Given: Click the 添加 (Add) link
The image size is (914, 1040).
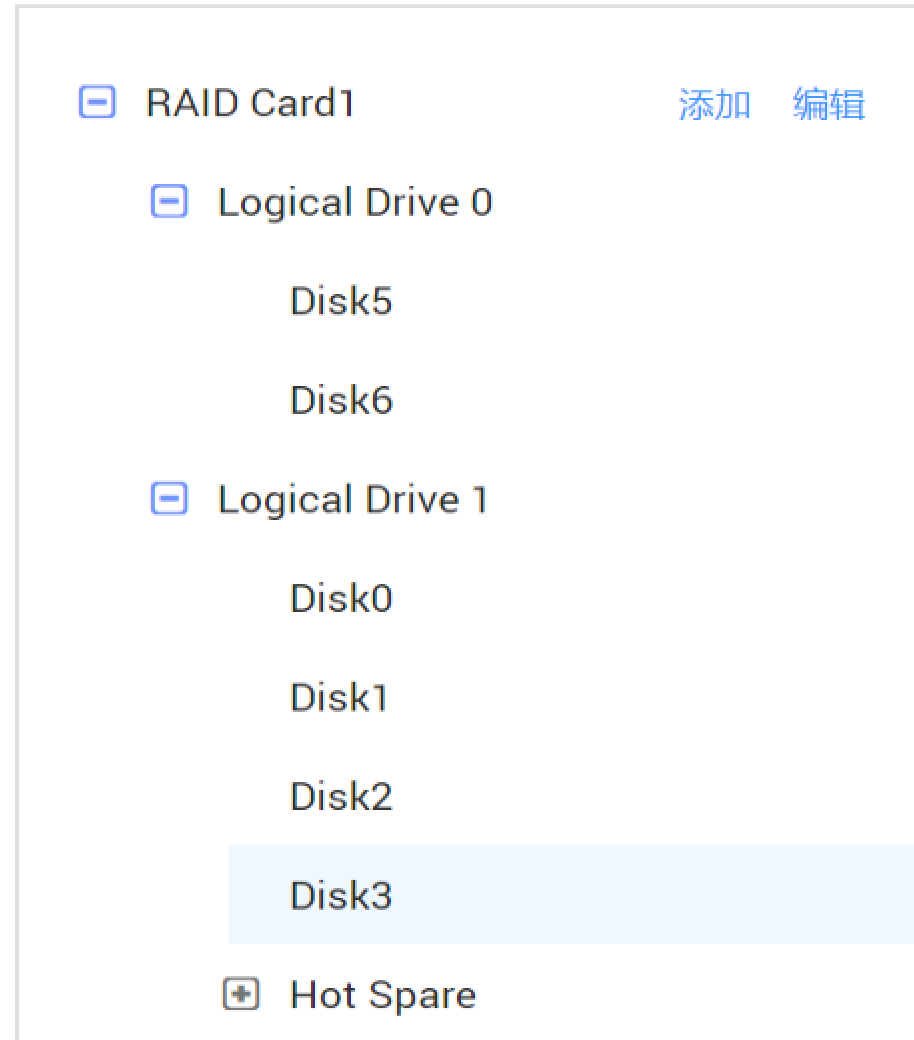Looking at the screenshot, I should [x=714, y=104].
